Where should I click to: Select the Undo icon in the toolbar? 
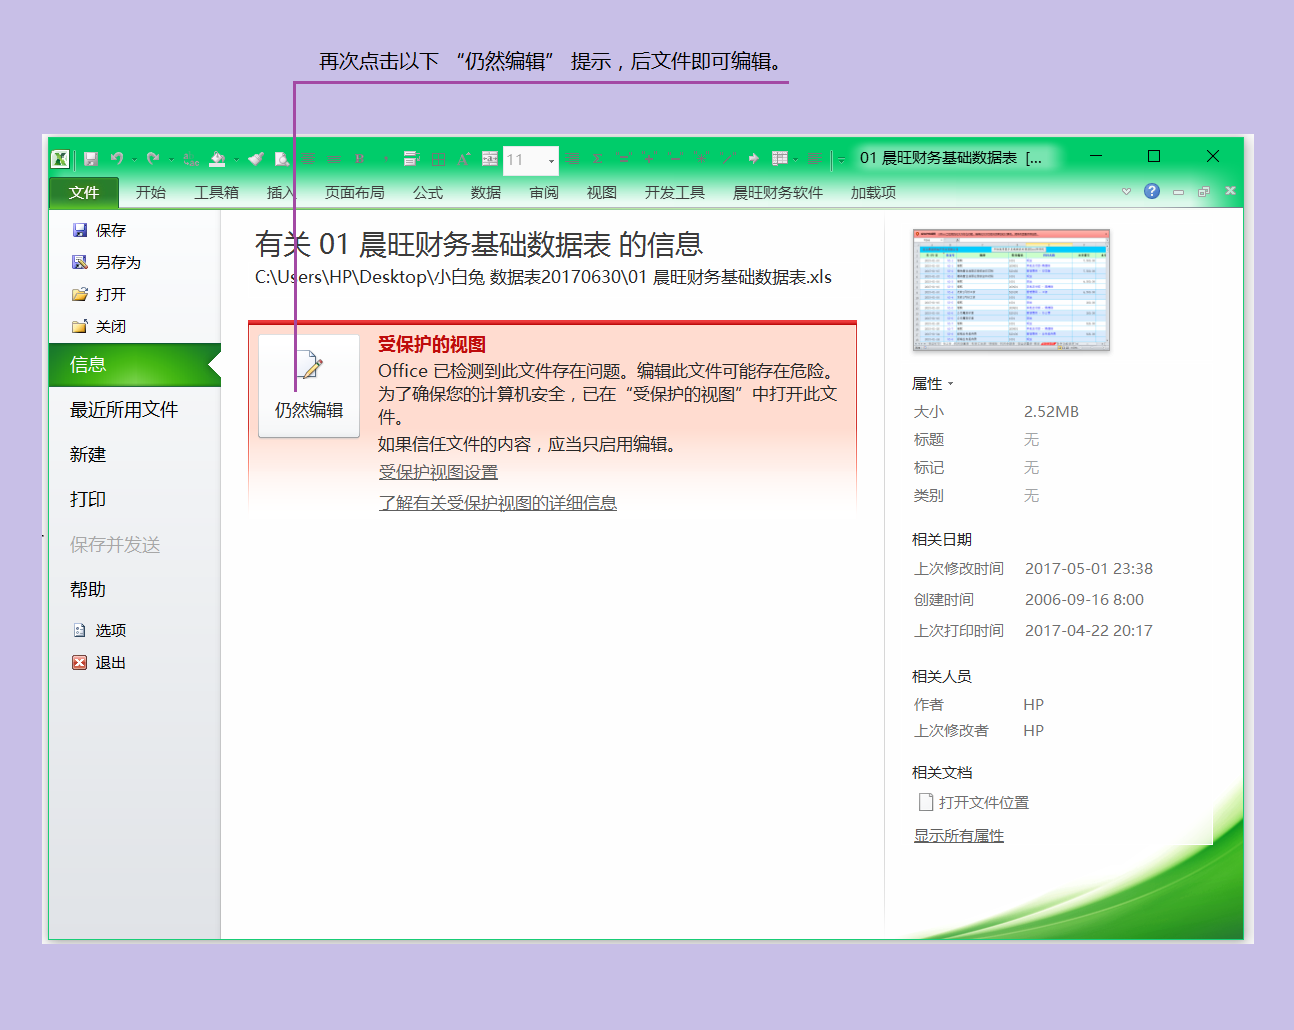118,157
